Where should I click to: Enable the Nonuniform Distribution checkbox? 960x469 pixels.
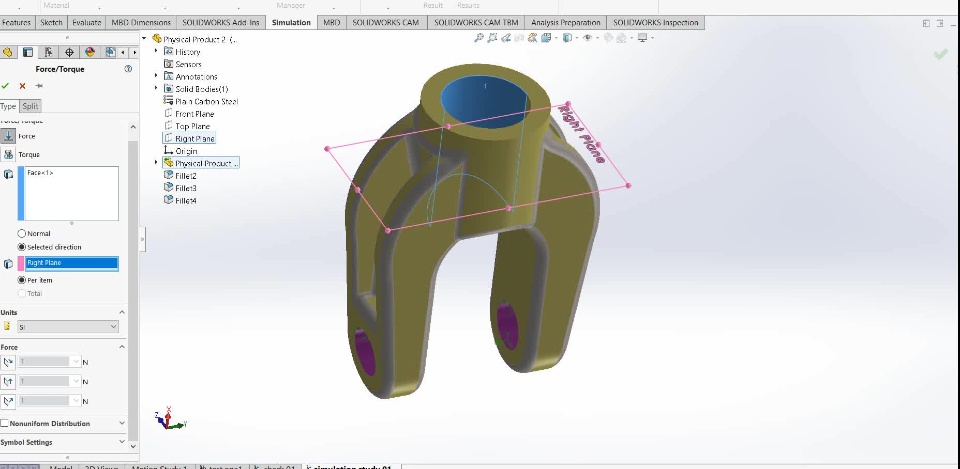[4, 423]
